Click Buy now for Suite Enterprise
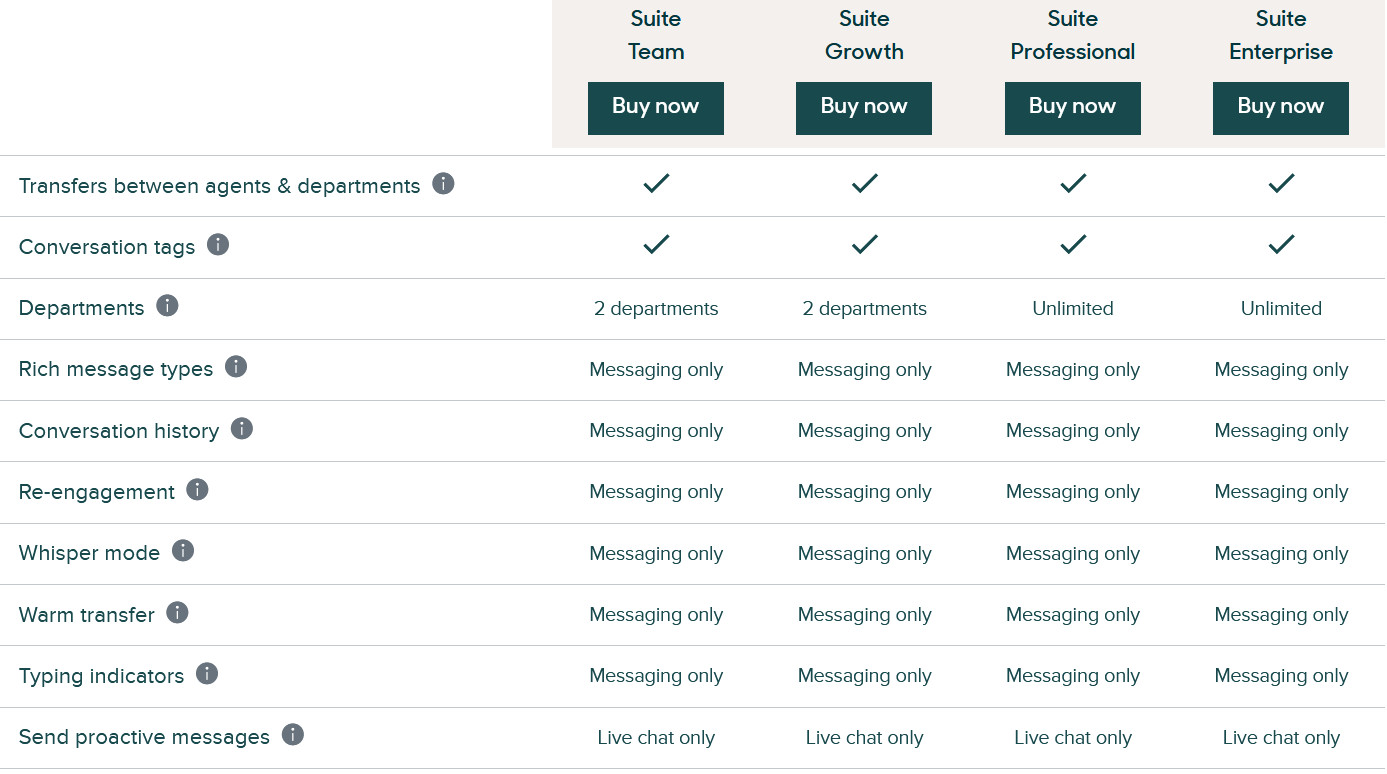 click(x=1281, y=108)
